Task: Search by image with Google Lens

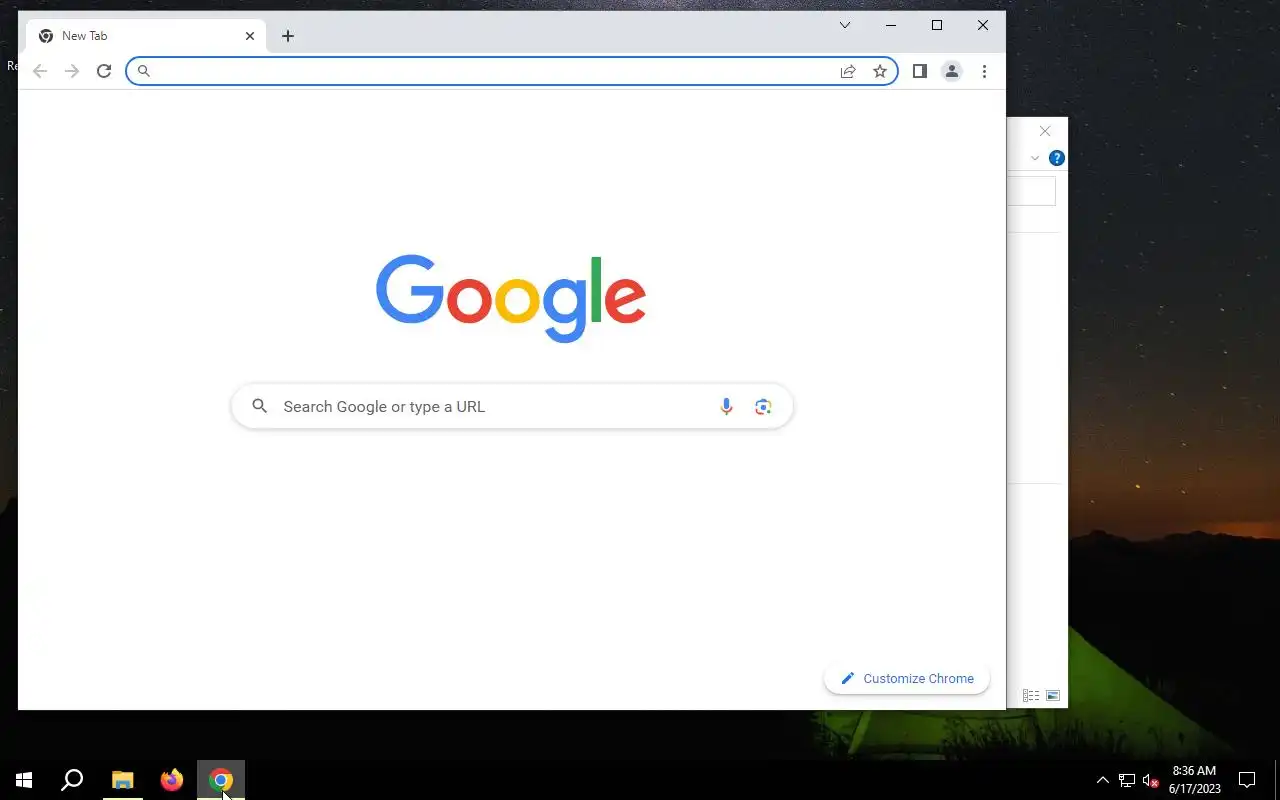Action: (763, 406)
